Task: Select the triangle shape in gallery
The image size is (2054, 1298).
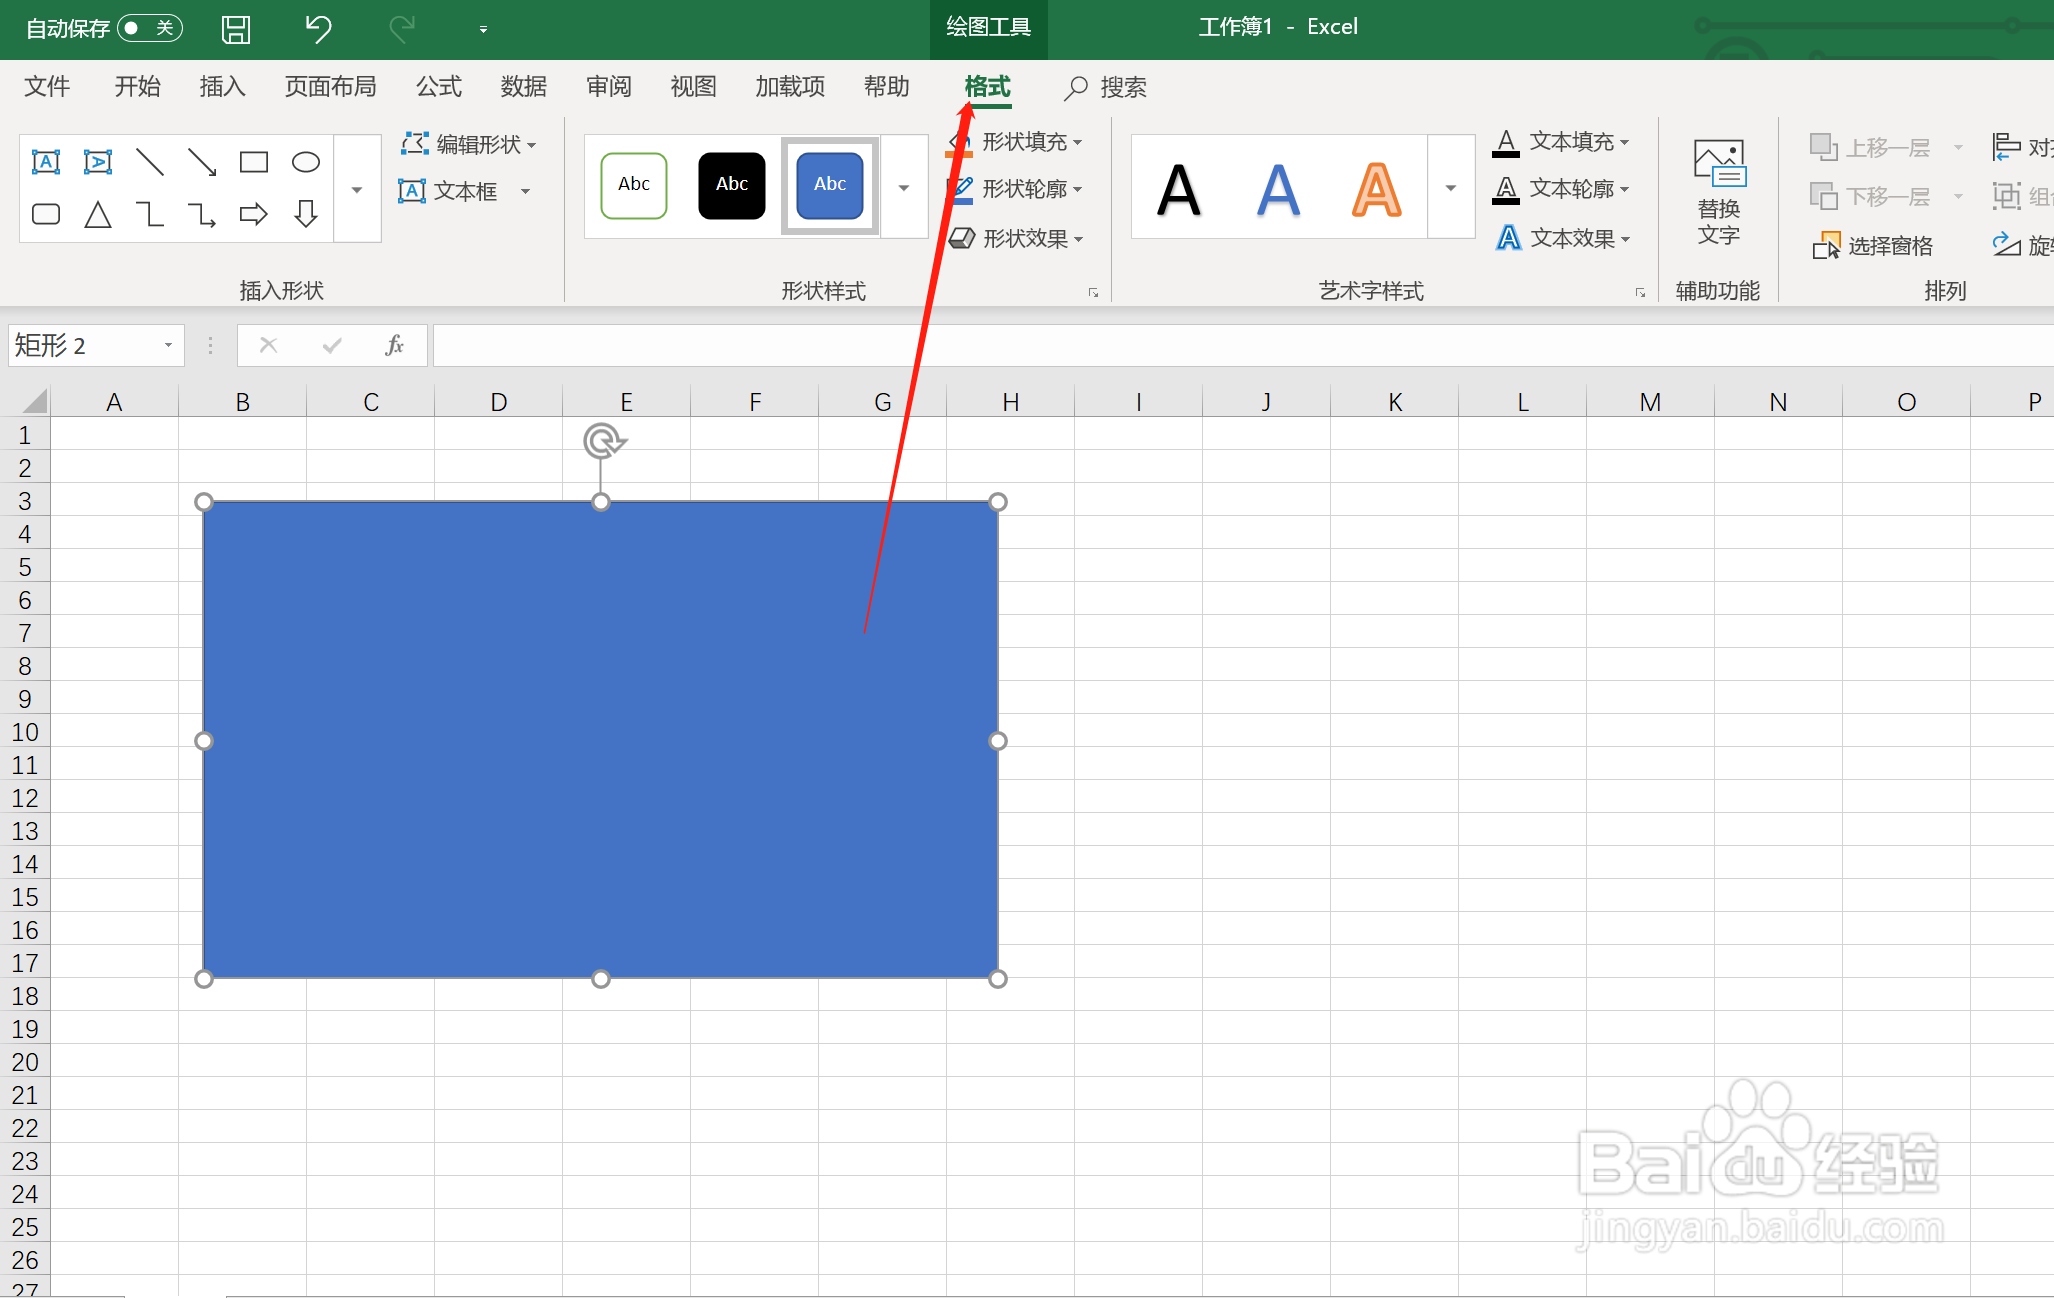Action: (98, 214)
